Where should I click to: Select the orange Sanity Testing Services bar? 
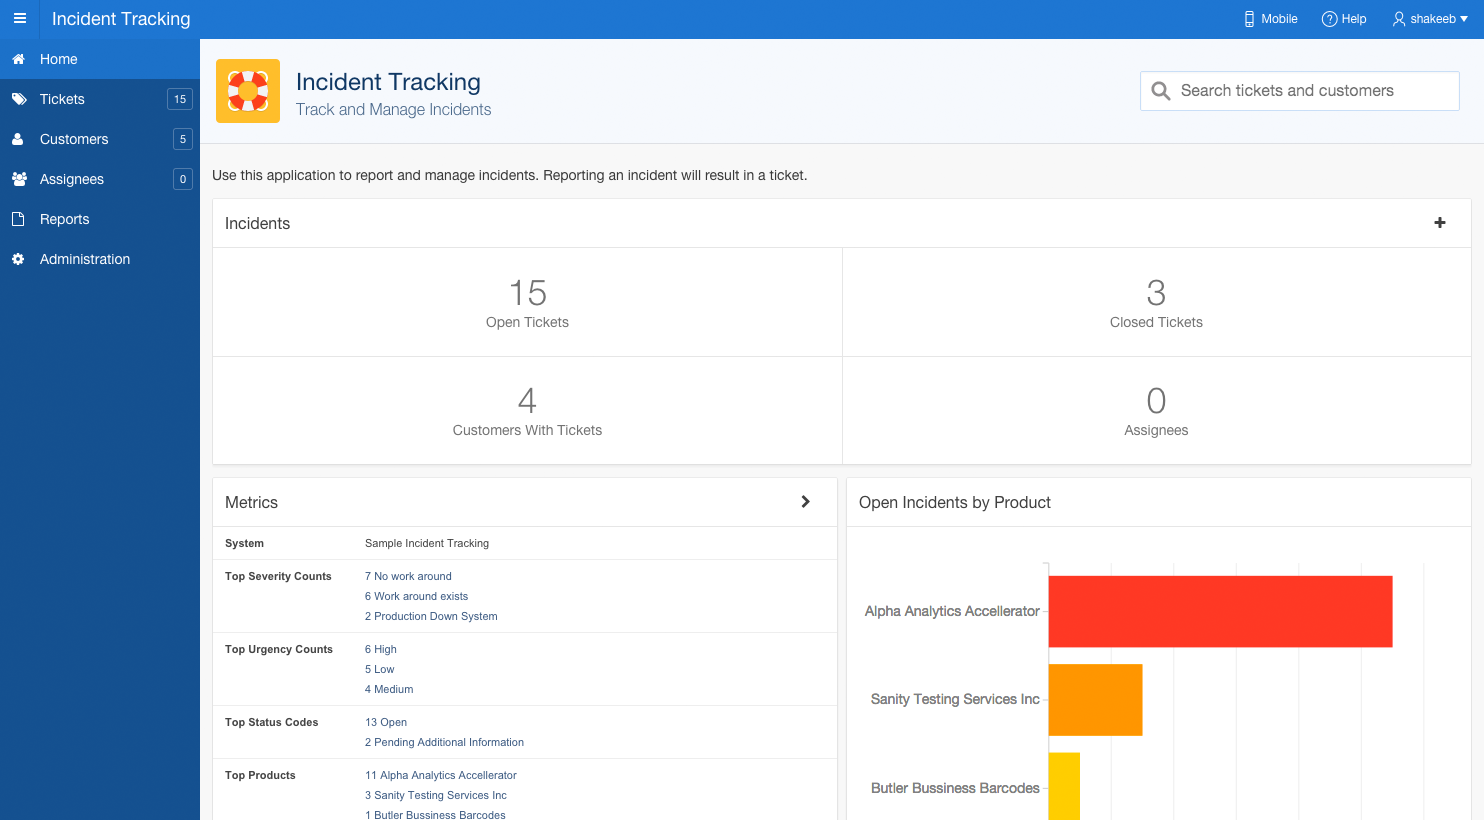1095,700
